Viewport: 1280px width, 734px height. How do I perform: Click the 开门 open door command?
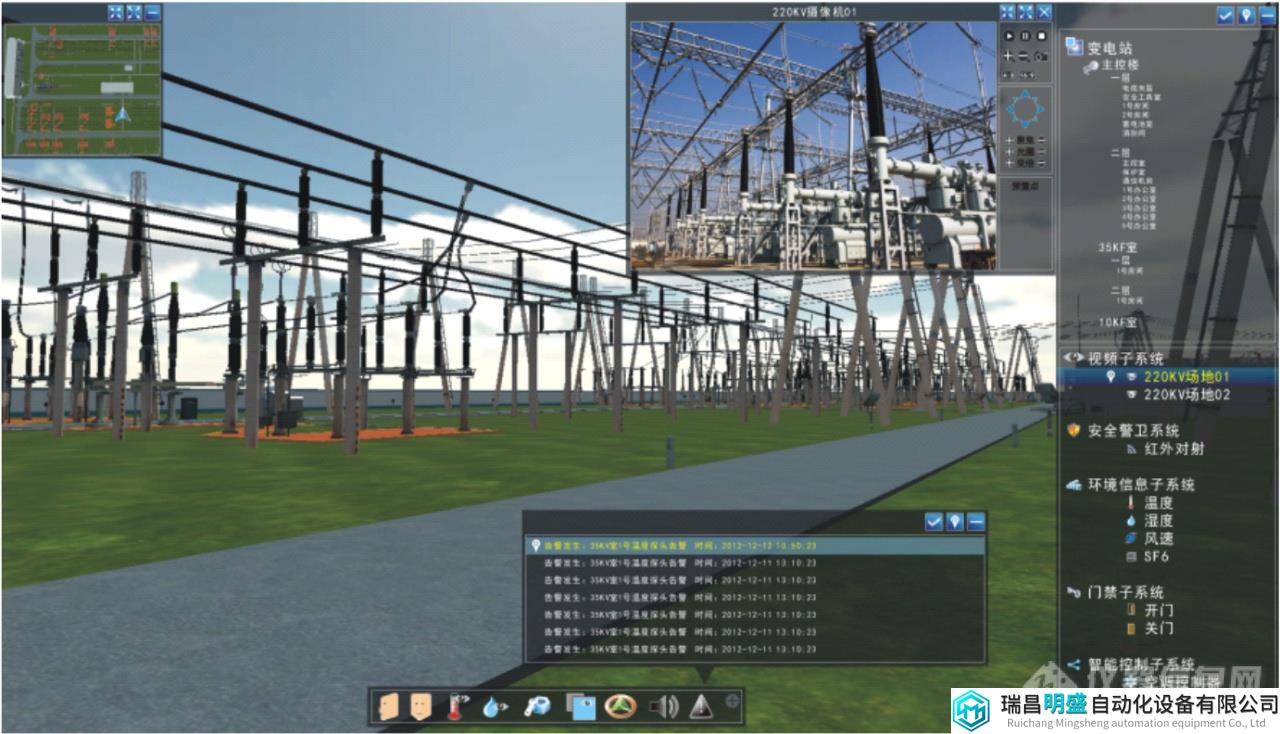[1159, 610]
